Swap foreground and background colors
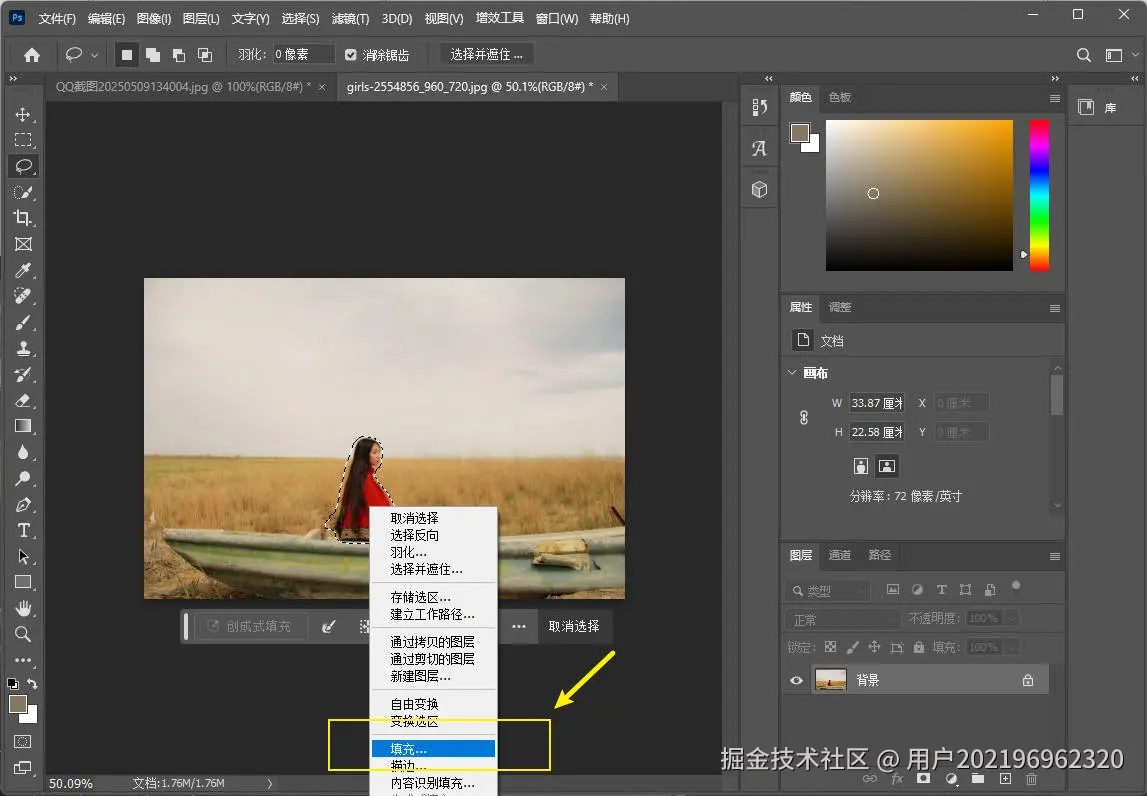The image size is (1147, 796). 32,683
